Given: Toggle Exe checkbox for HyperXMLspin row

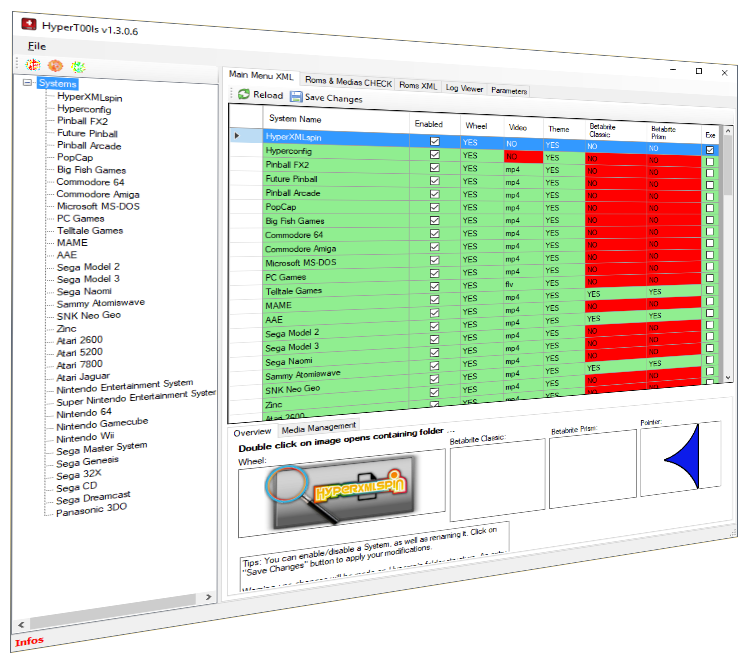Looking at the screenshot, I should click(x=709, y=150).
